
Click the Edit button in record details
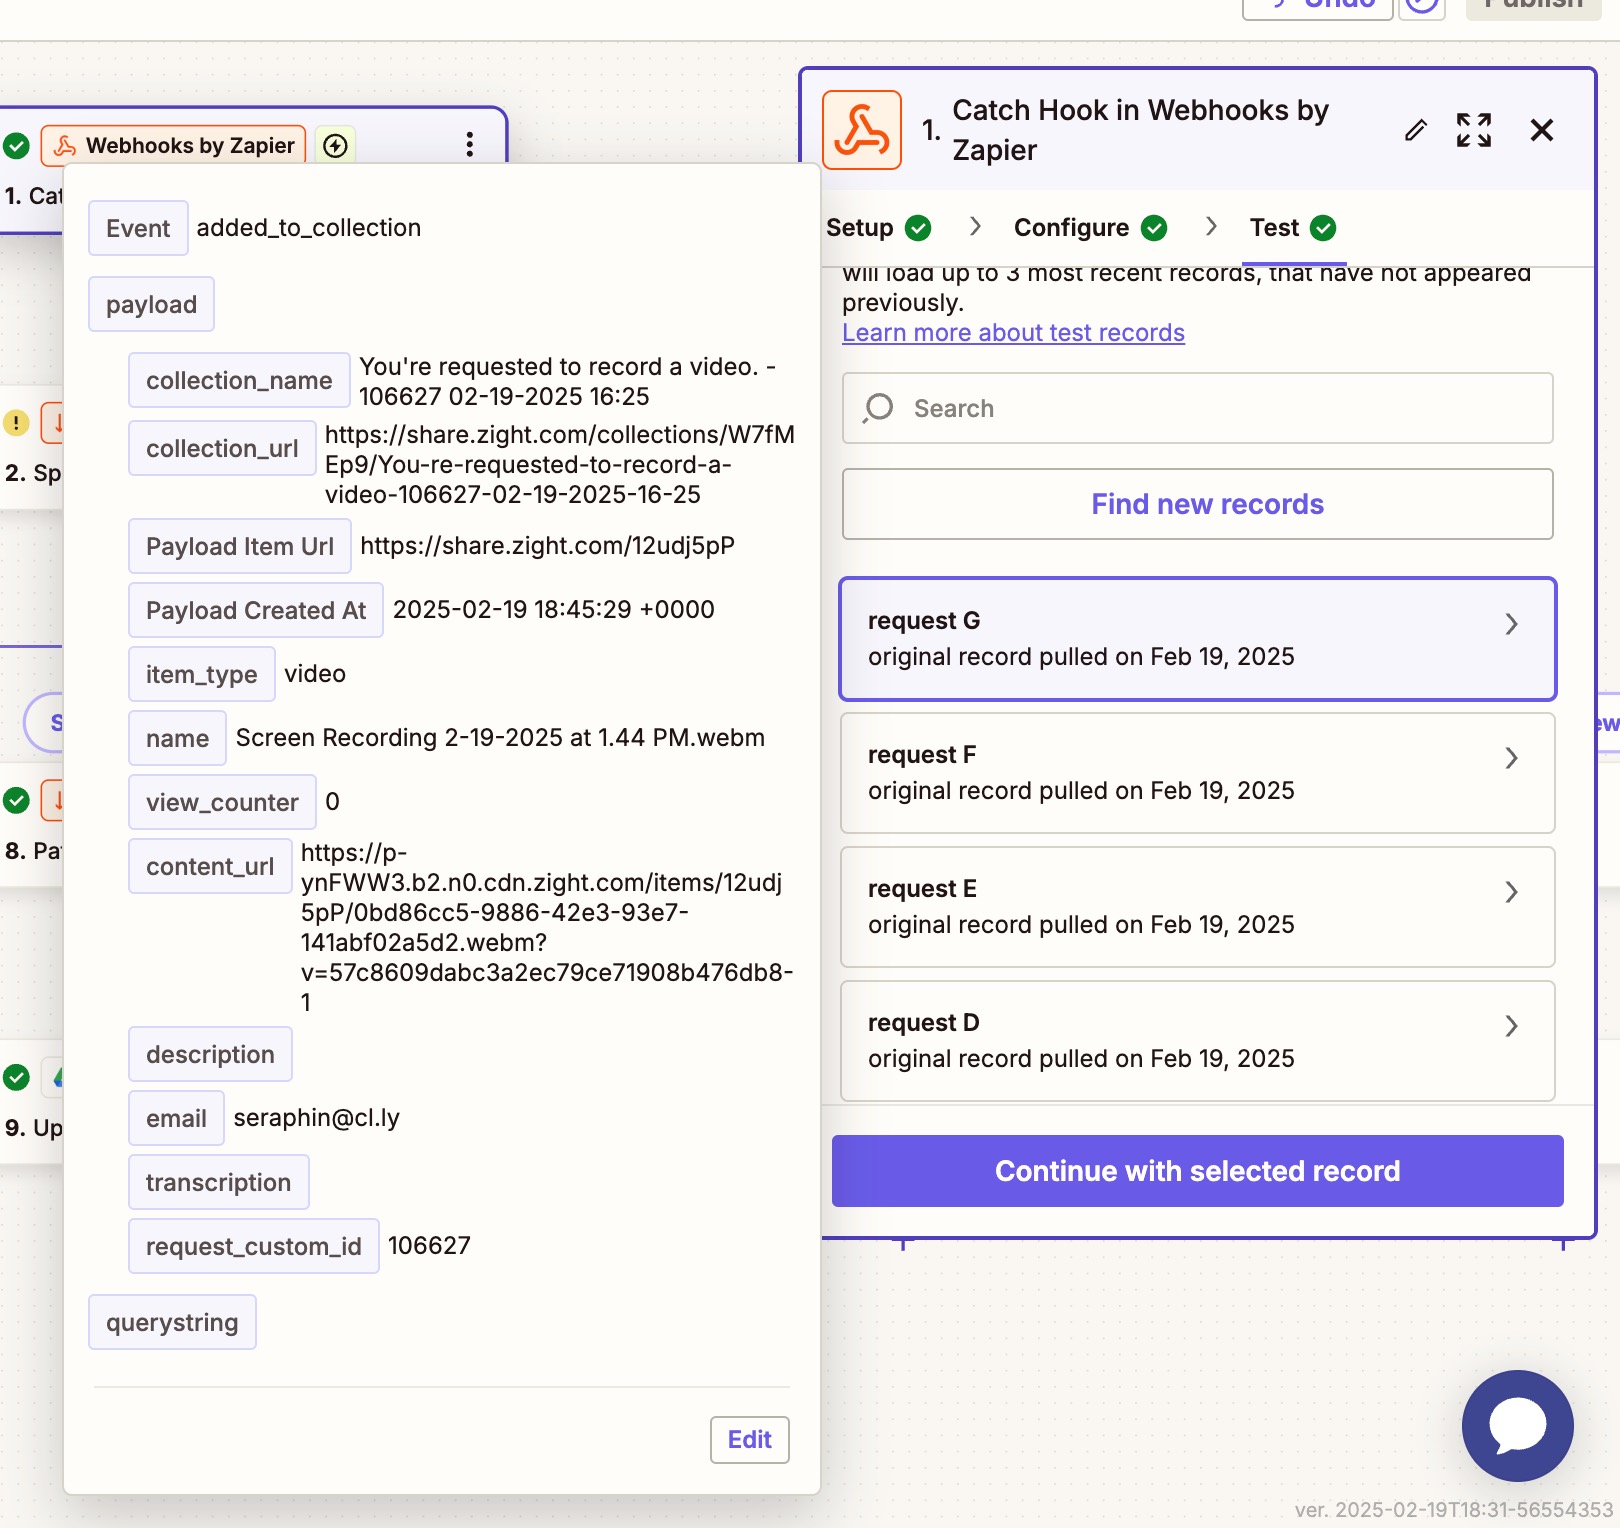(x=750, y=1440)
